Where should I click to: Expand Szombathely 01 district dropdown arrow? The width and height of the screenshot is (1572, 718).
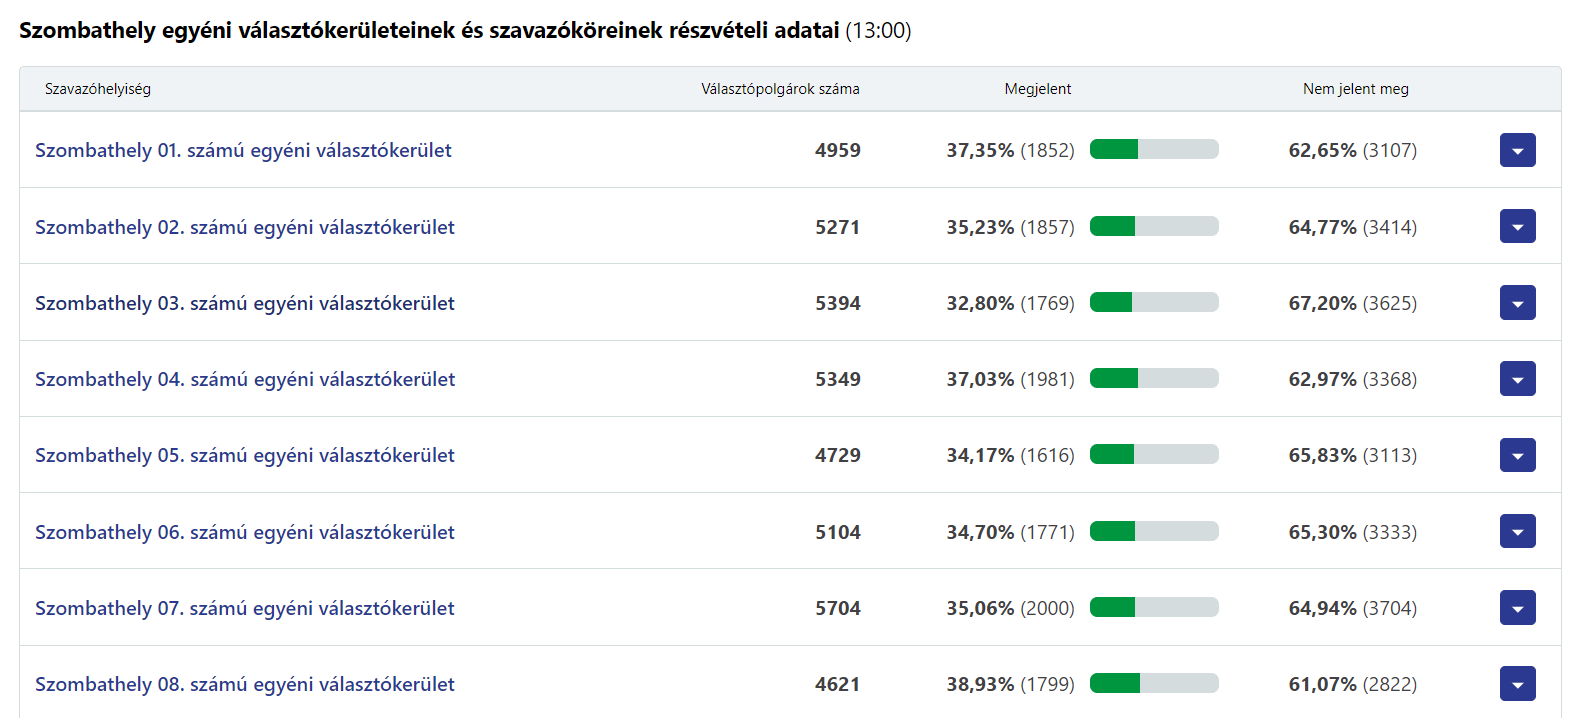pyautogui.click(x=1517, y=150)
